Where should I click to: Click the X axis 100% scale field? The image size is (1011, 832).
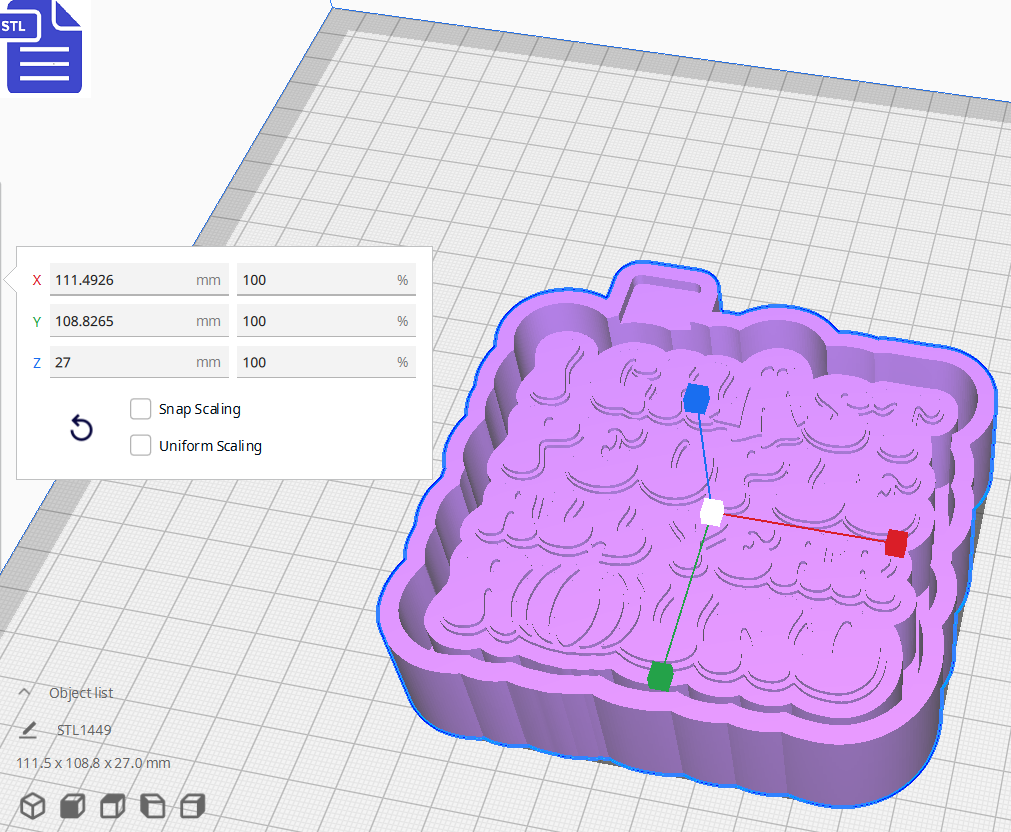[x=325, y=279]
